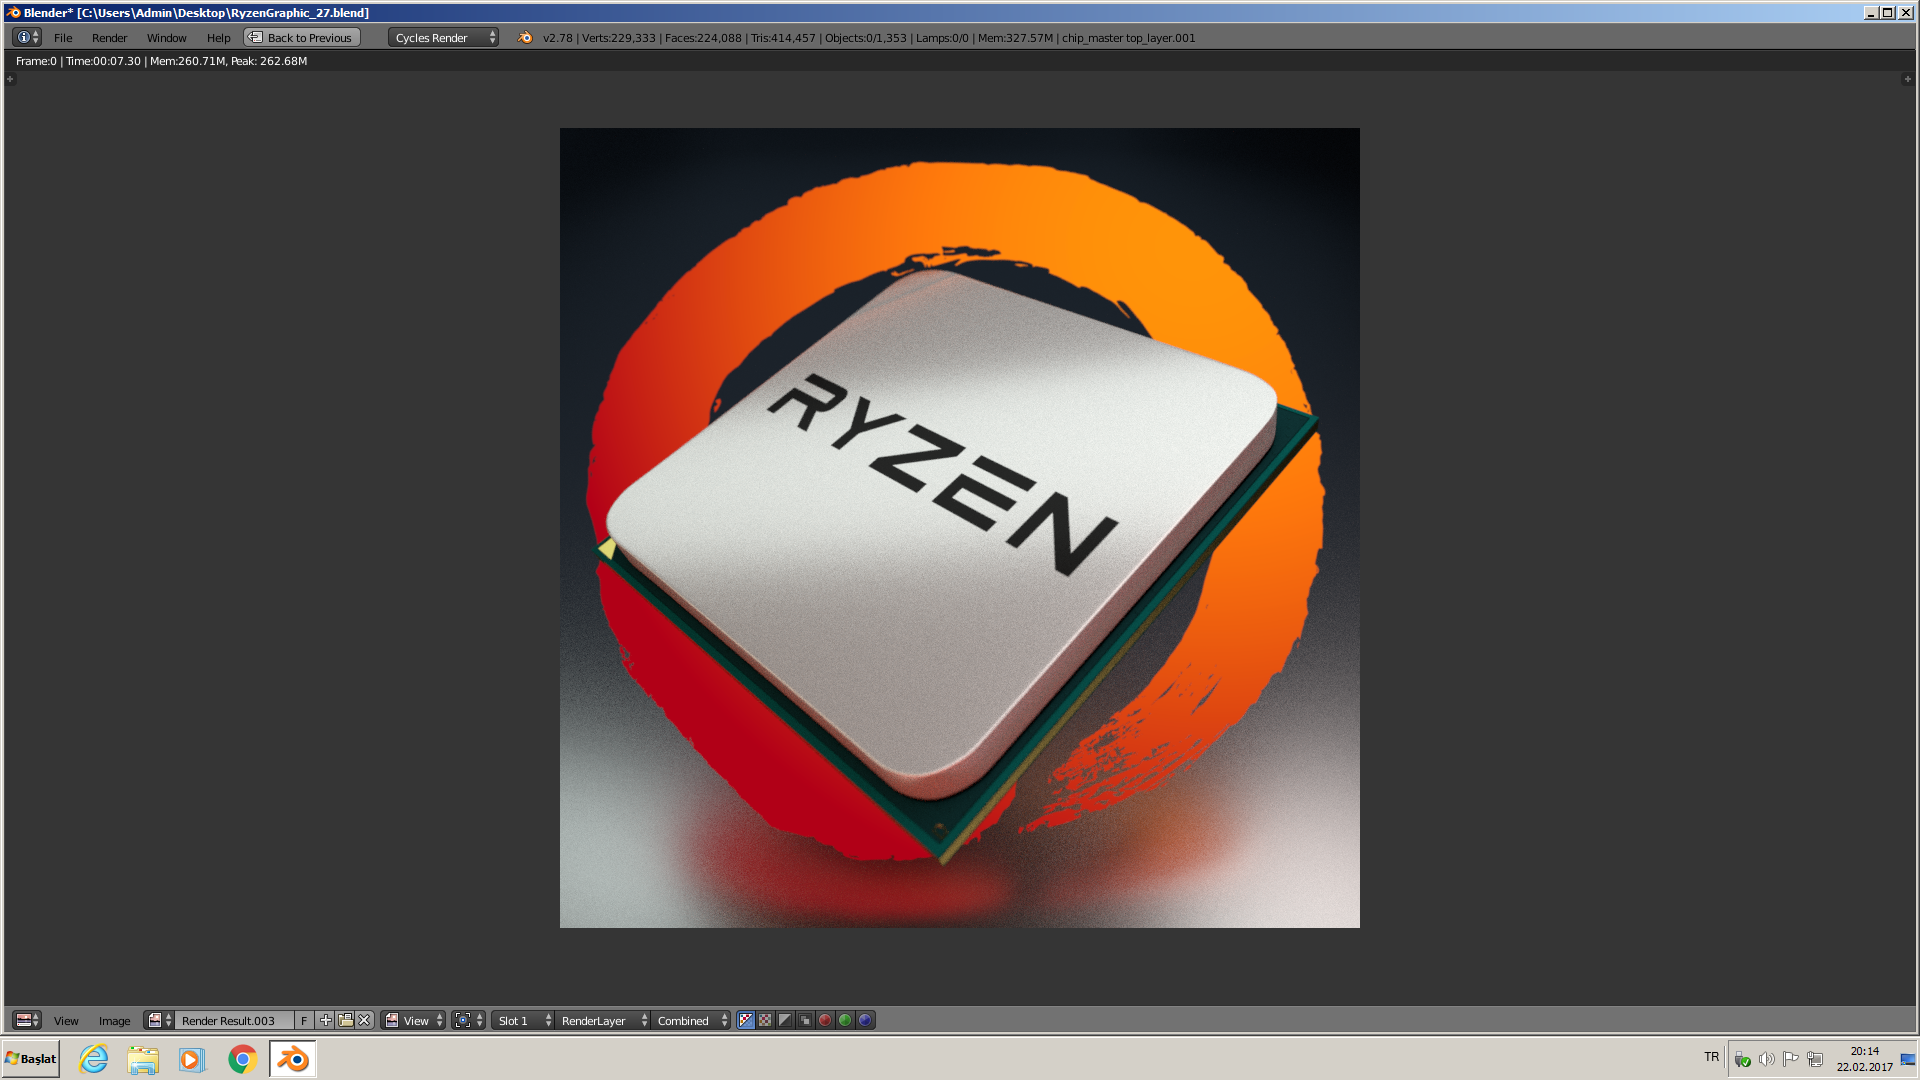Toggle blue channel display
The height and width of the screenshot is (1080, 1920).
[866, 1021]
